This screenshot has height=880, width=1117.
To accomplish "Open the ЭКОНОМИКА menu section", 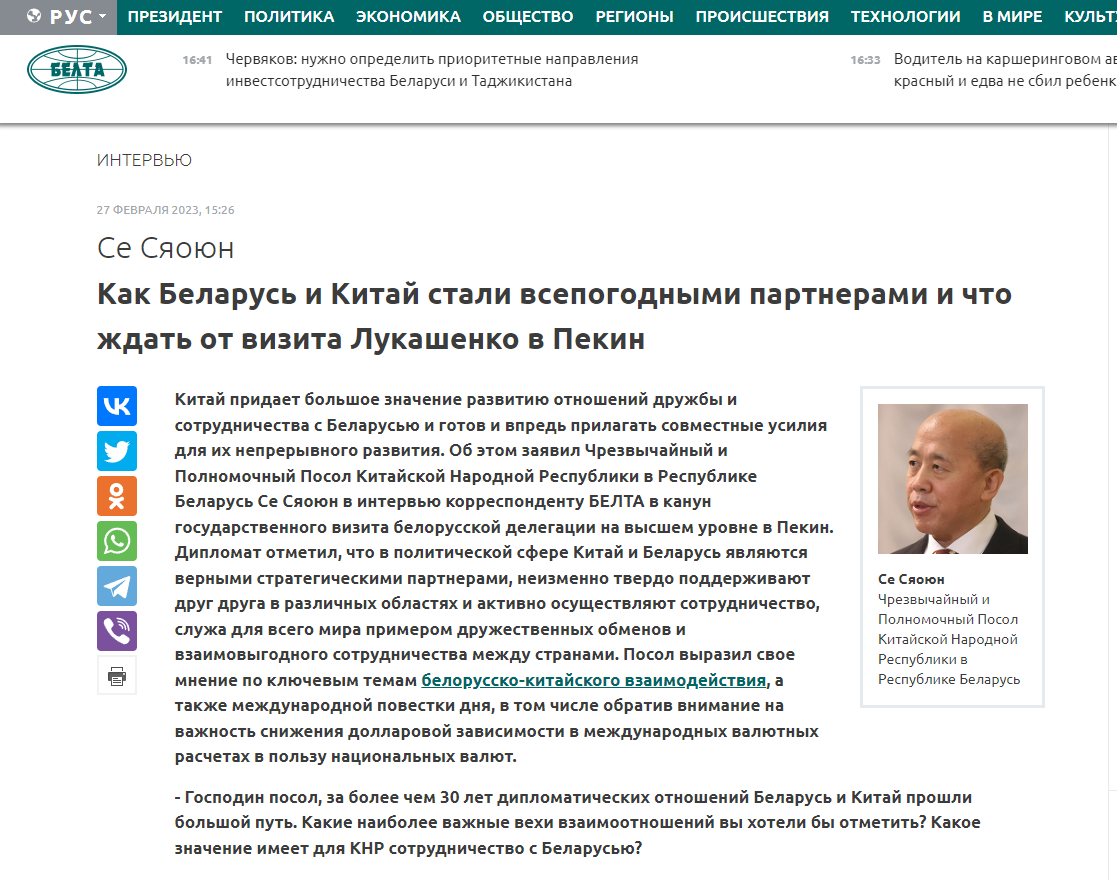I will click(x=408, y=16).
